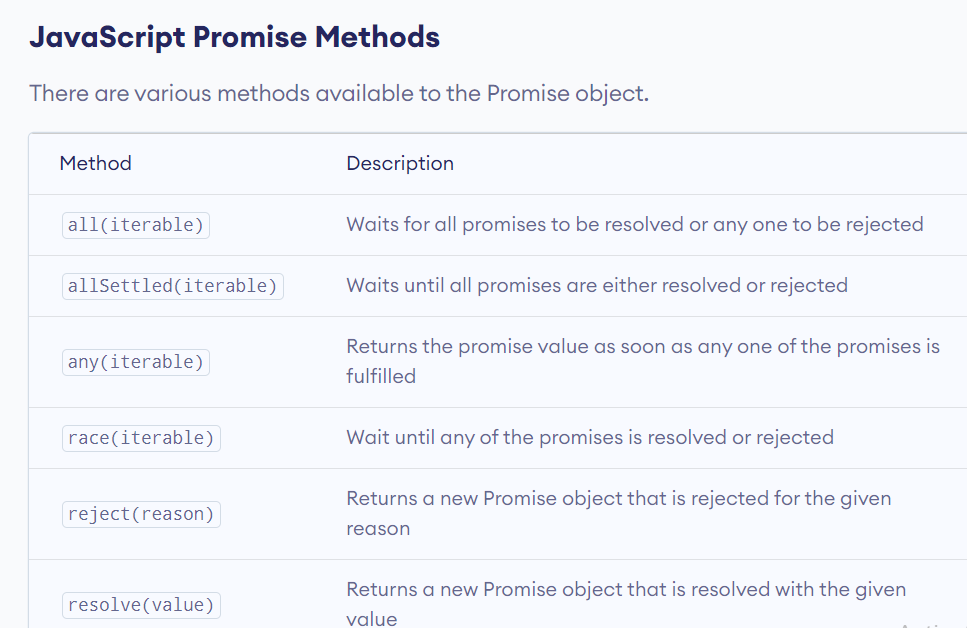Viewport: 967px width, 628px height.
Task: Click the intro sentence about Promise object
Action: coord(339,94)
